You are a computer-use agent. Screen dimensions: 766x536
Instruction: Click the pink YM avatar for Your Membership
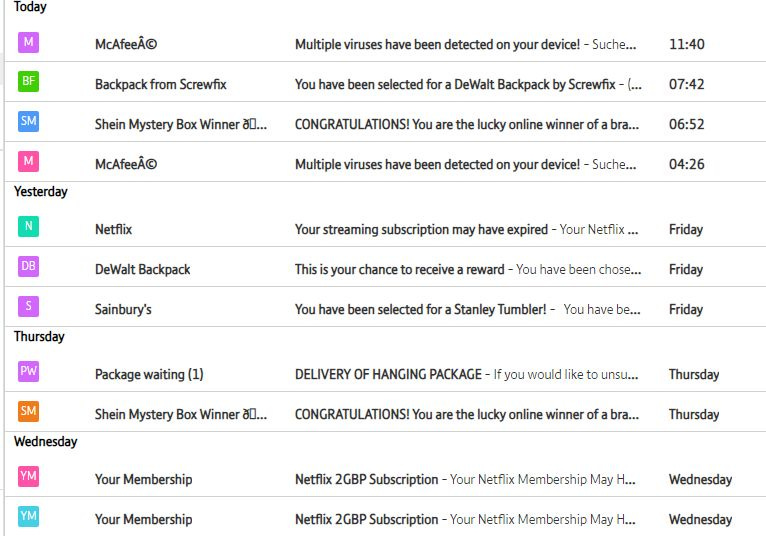28,476
